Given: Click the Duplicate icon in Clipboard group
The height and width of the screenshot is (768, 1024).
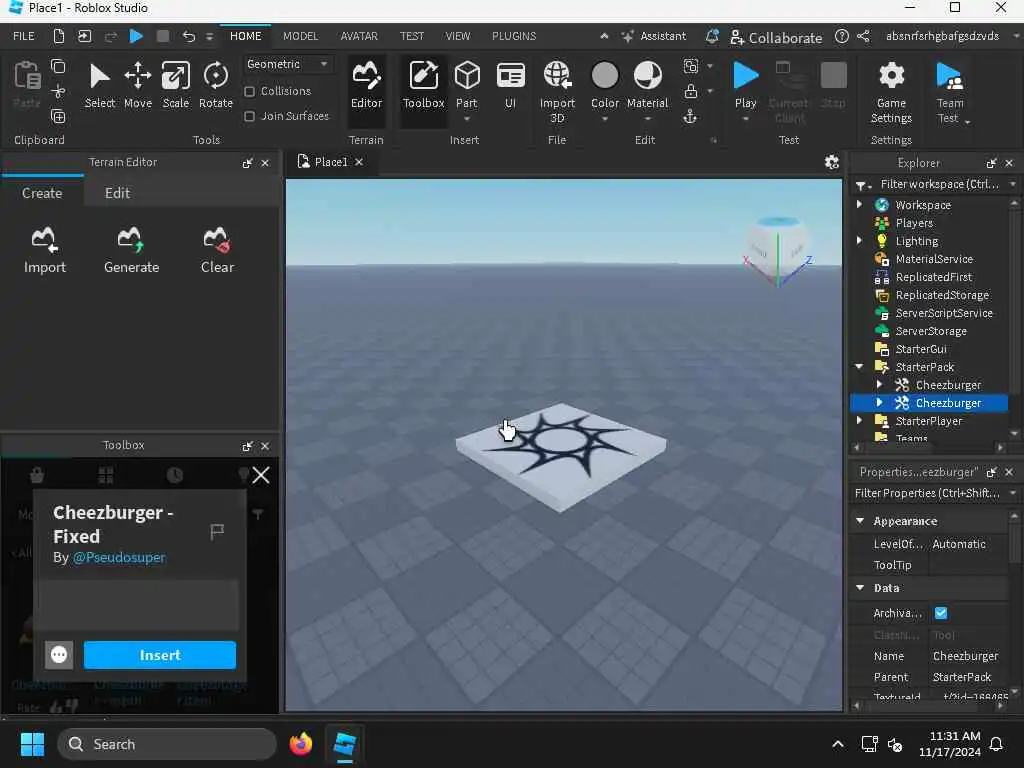Looking at the screenshot, I should tap(58, 116).
